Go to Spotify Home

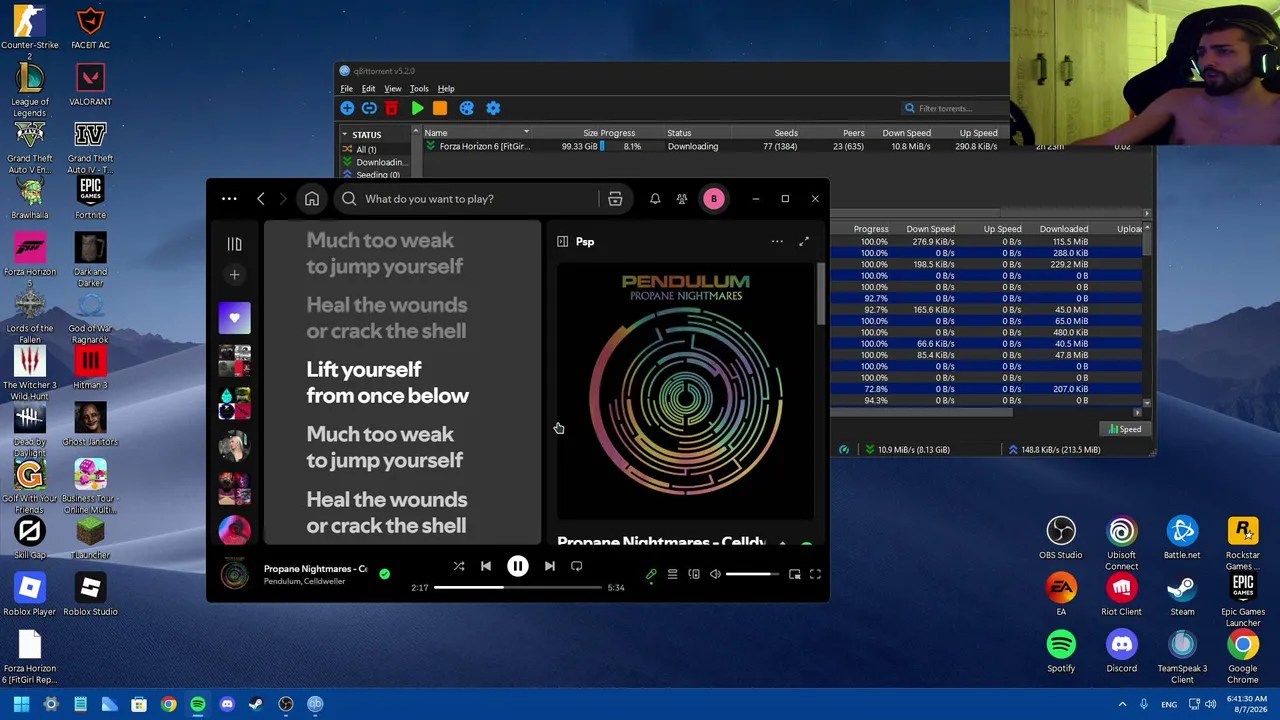point(312,199)
